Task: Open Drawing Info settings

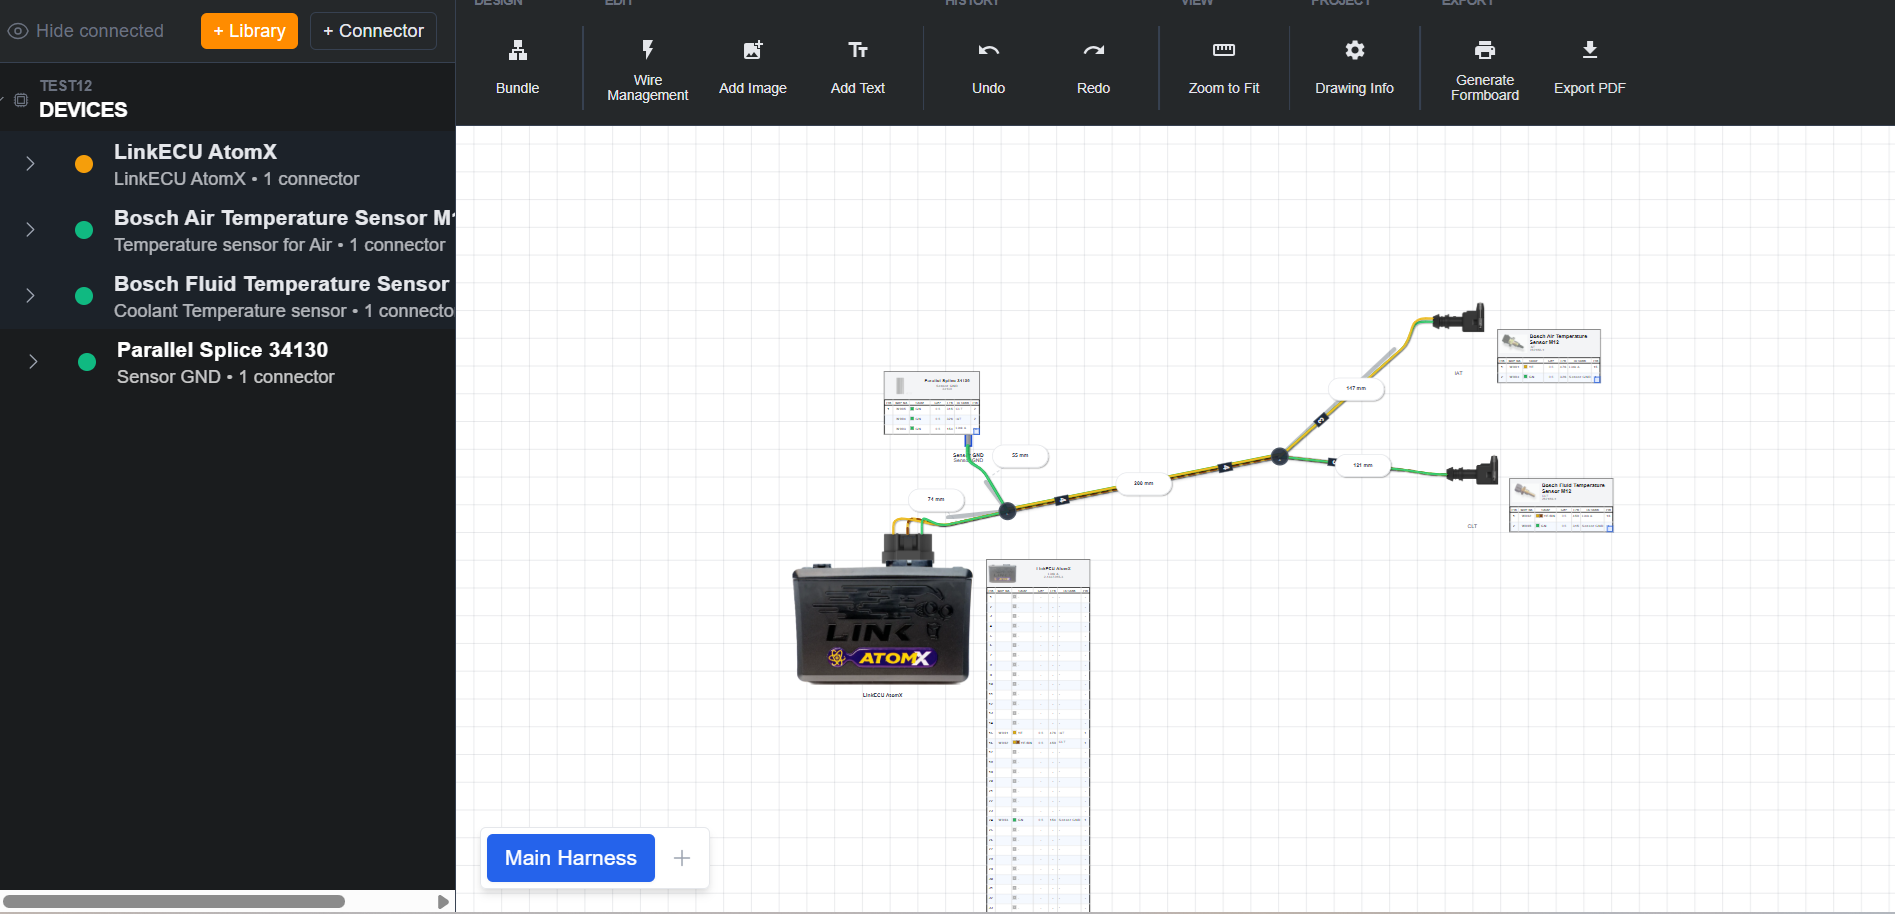Action: tap(1354, 67)
